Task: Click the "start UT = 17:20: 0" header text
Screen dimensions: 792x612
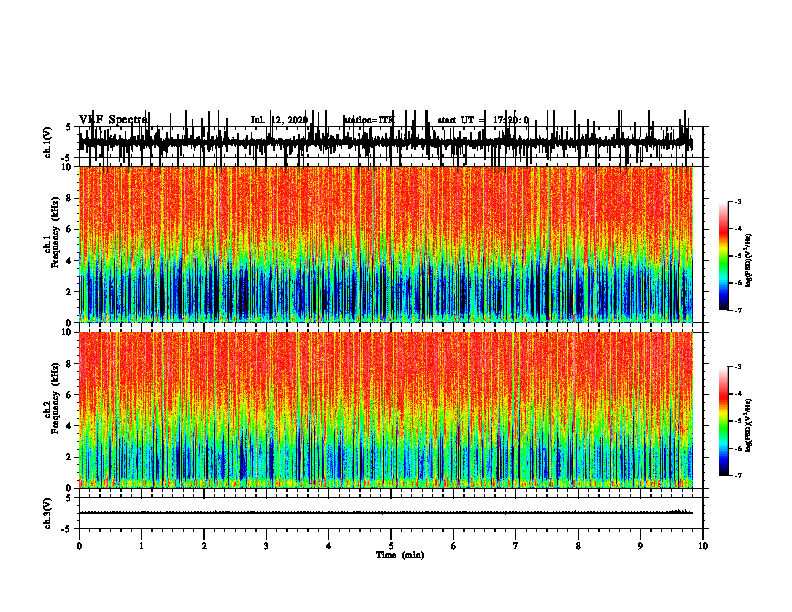Action: pyautogui.click(x=483, y=120)
